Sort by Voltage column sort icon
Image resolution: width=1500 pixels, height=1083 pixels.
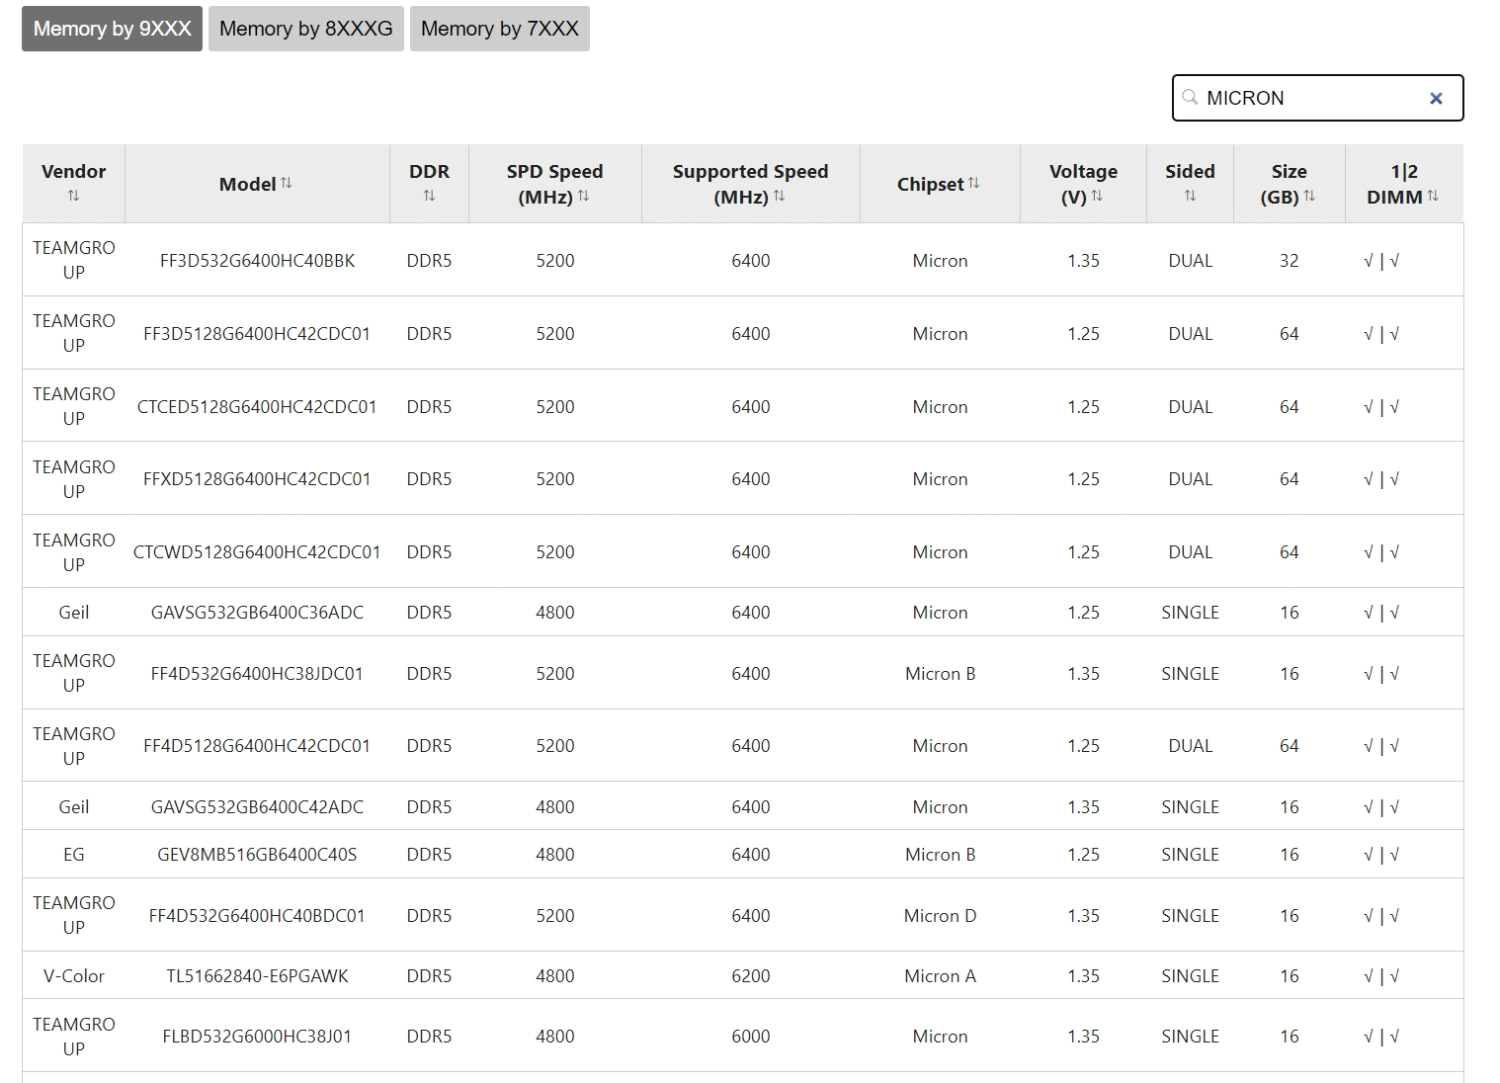point(1097,196)
